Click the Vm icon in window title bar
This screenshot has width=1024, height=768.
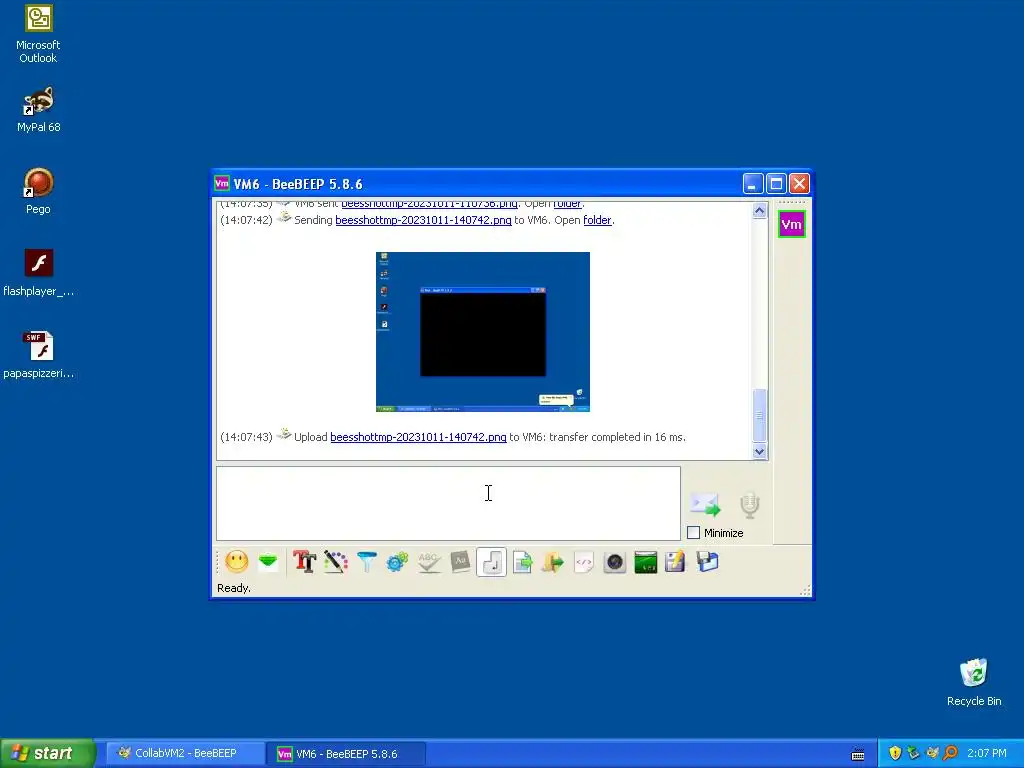[222, 184]
